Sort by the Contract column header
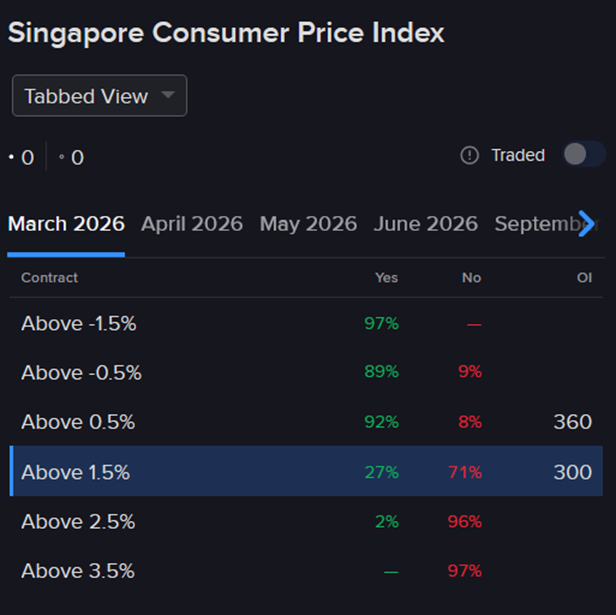The height and width of the screenshot is (615, 616). (x=49, y=277)
